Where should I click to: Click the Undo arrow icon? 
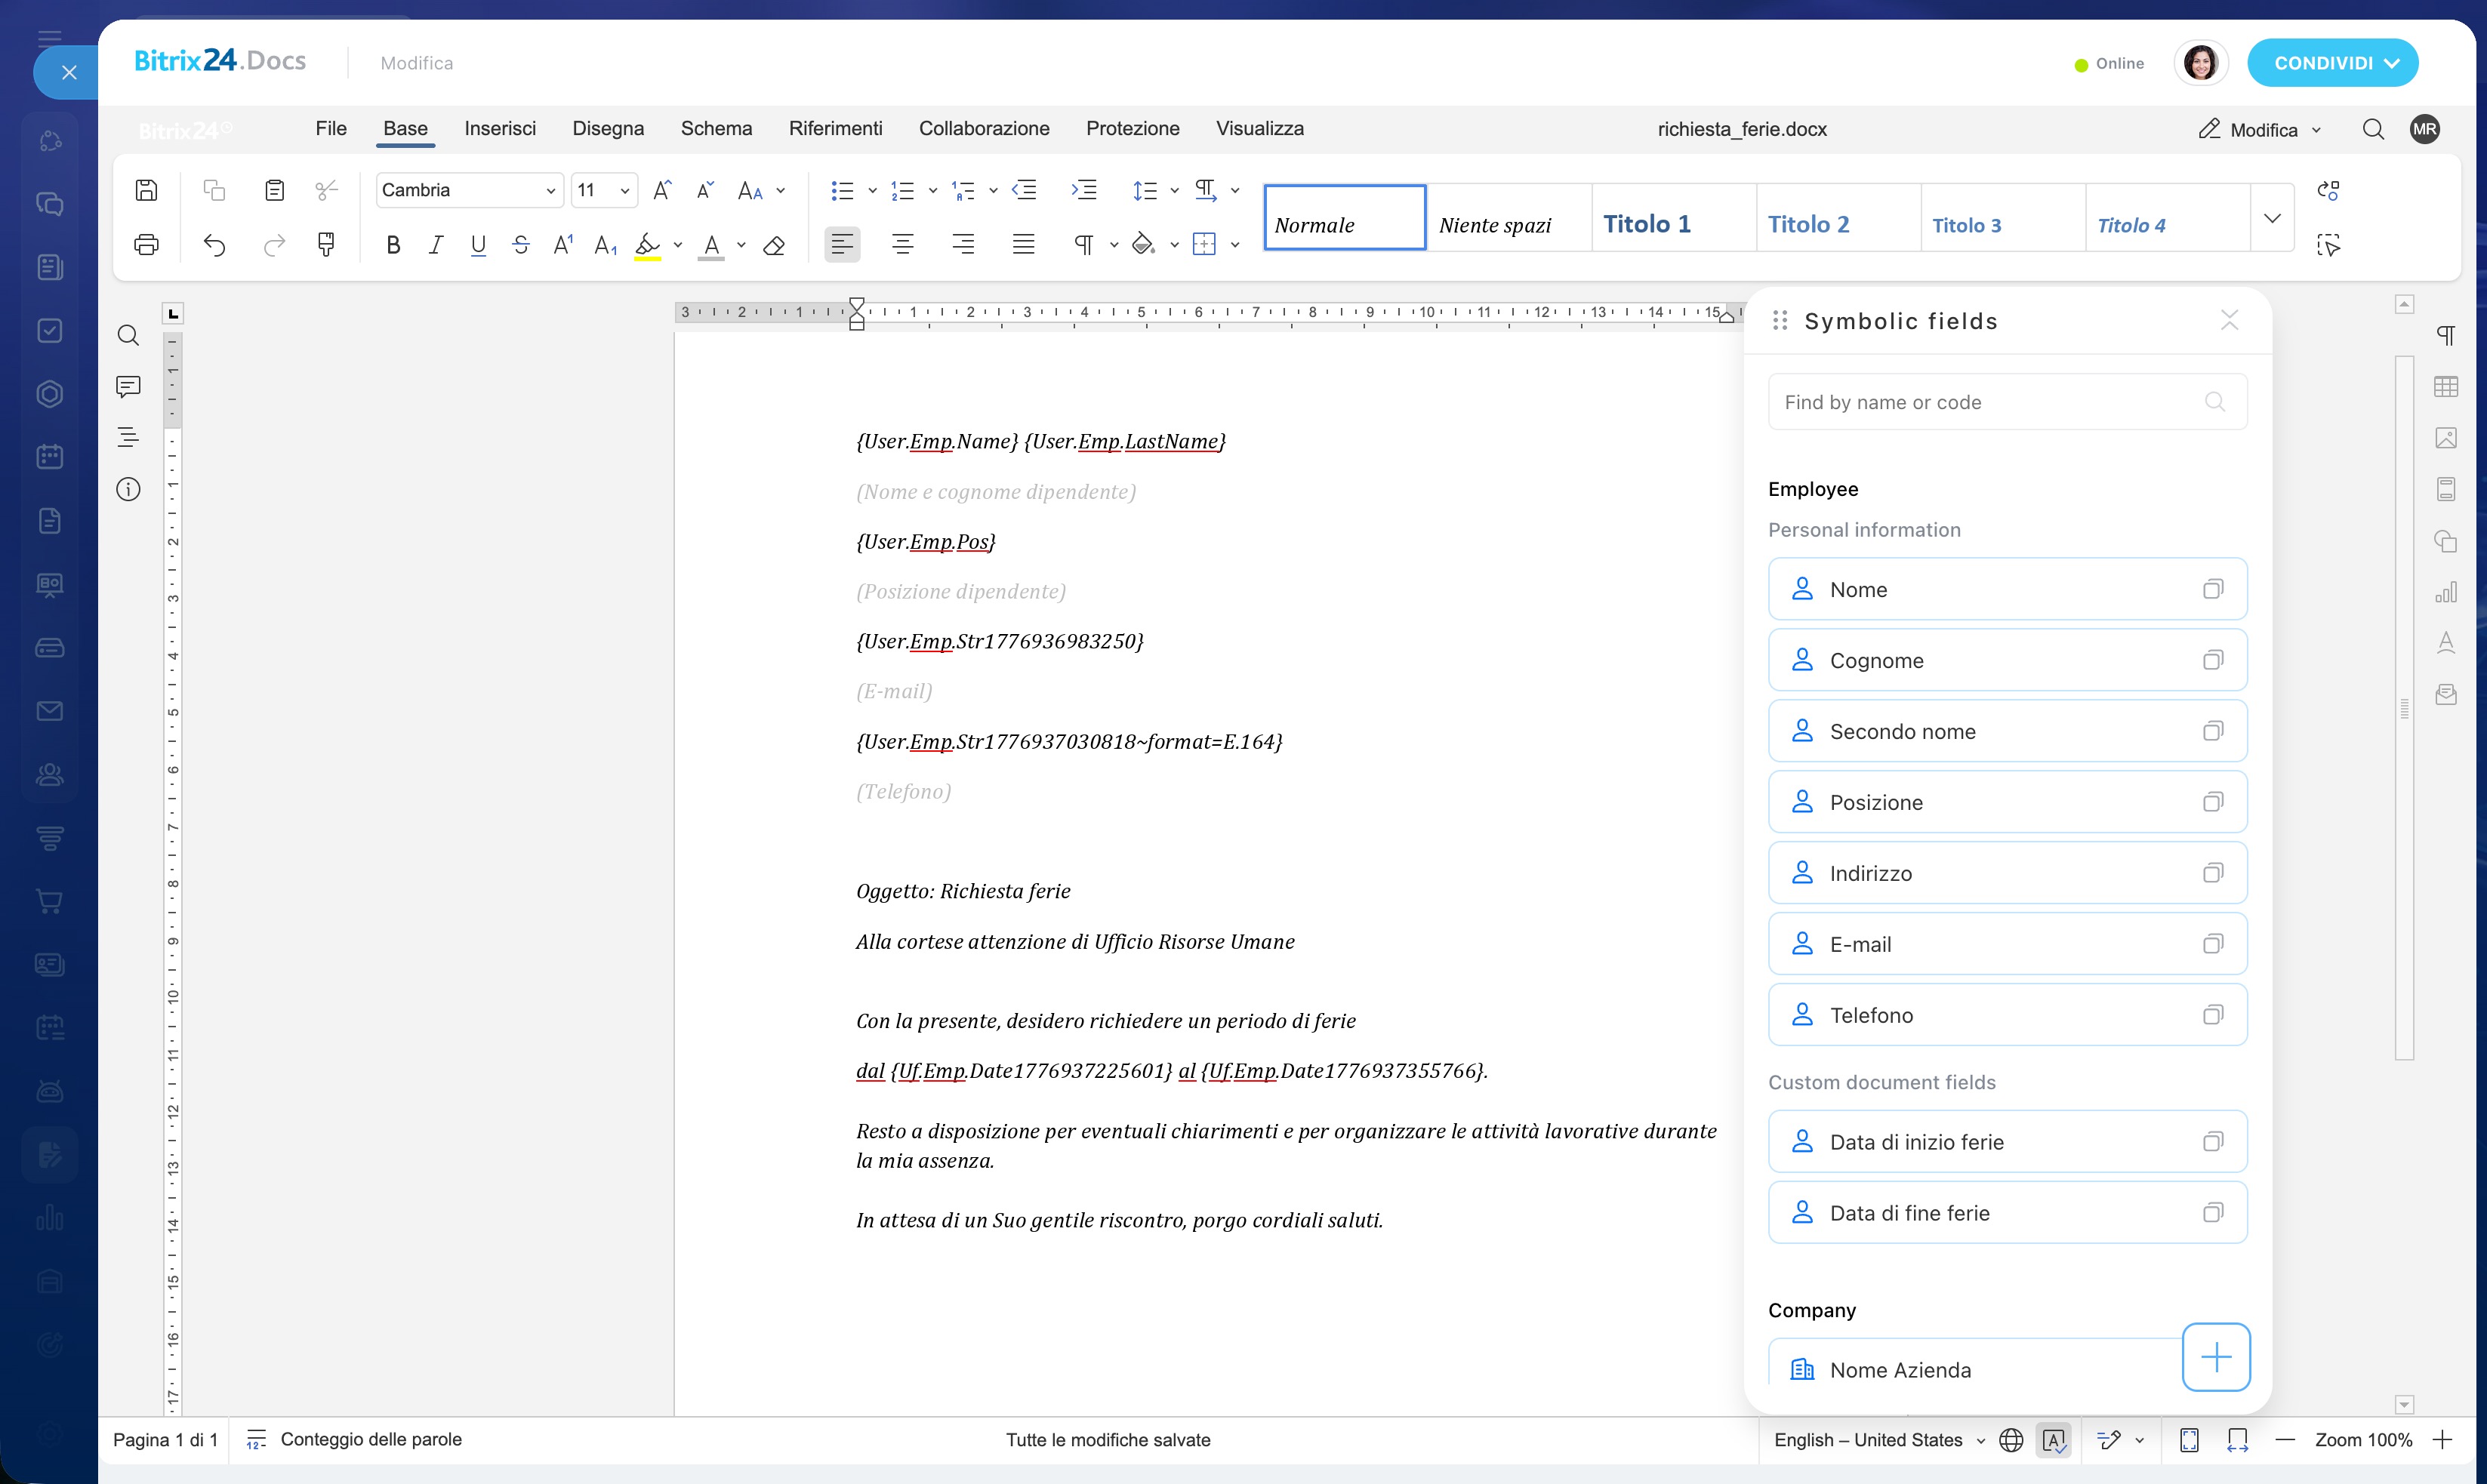(214, 245)
